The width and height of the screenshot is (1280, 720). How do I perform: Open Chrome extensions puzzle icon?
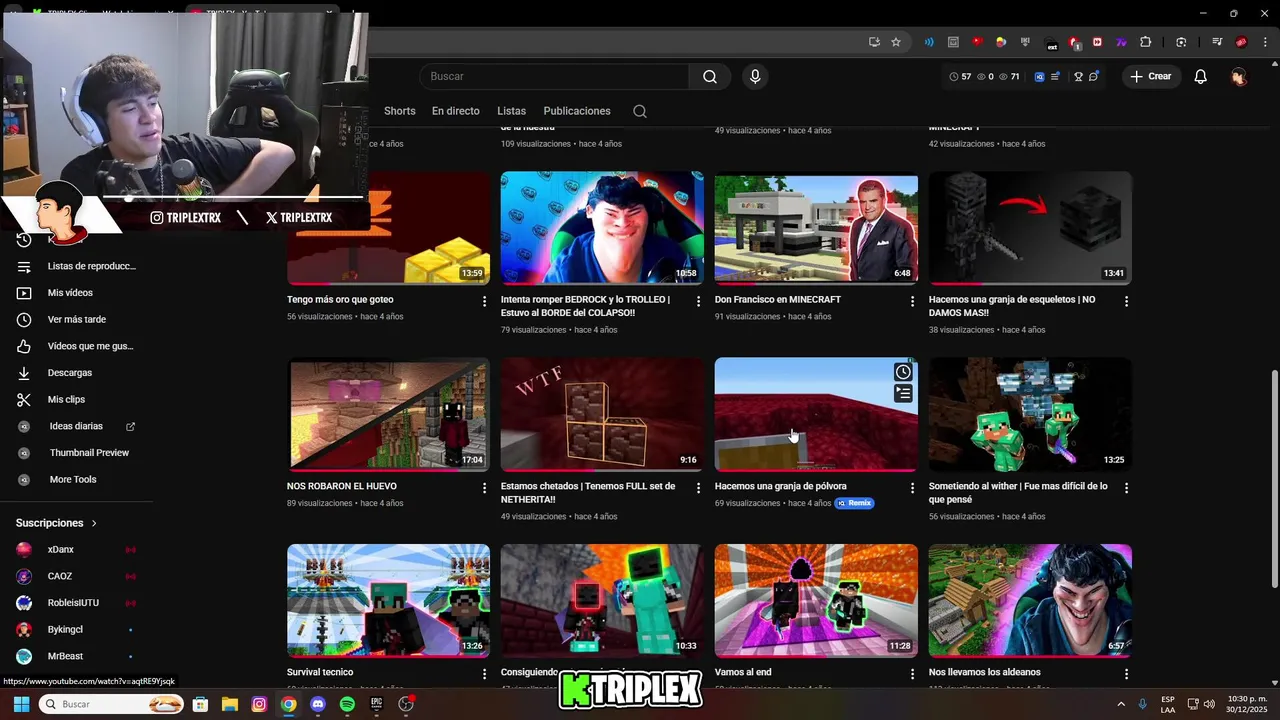click(1146, 42)
